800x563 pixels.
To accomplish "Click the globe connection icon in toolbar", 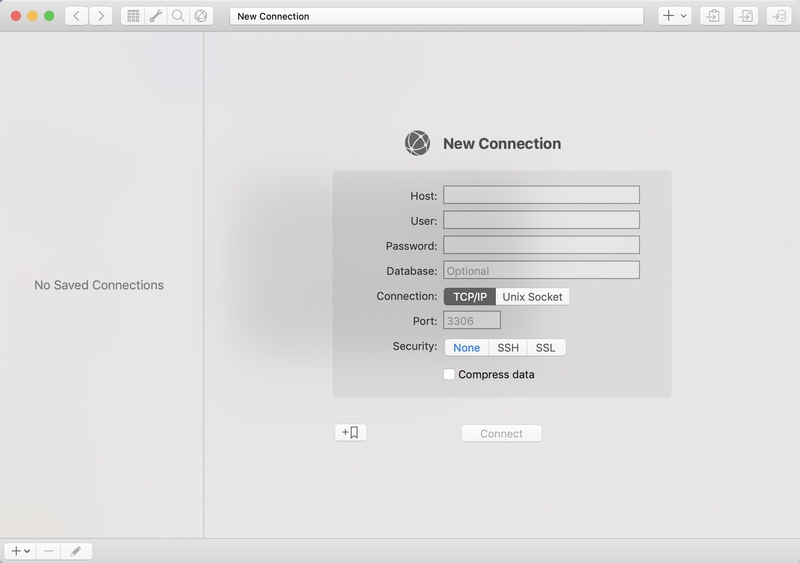I will coord(201,16).
